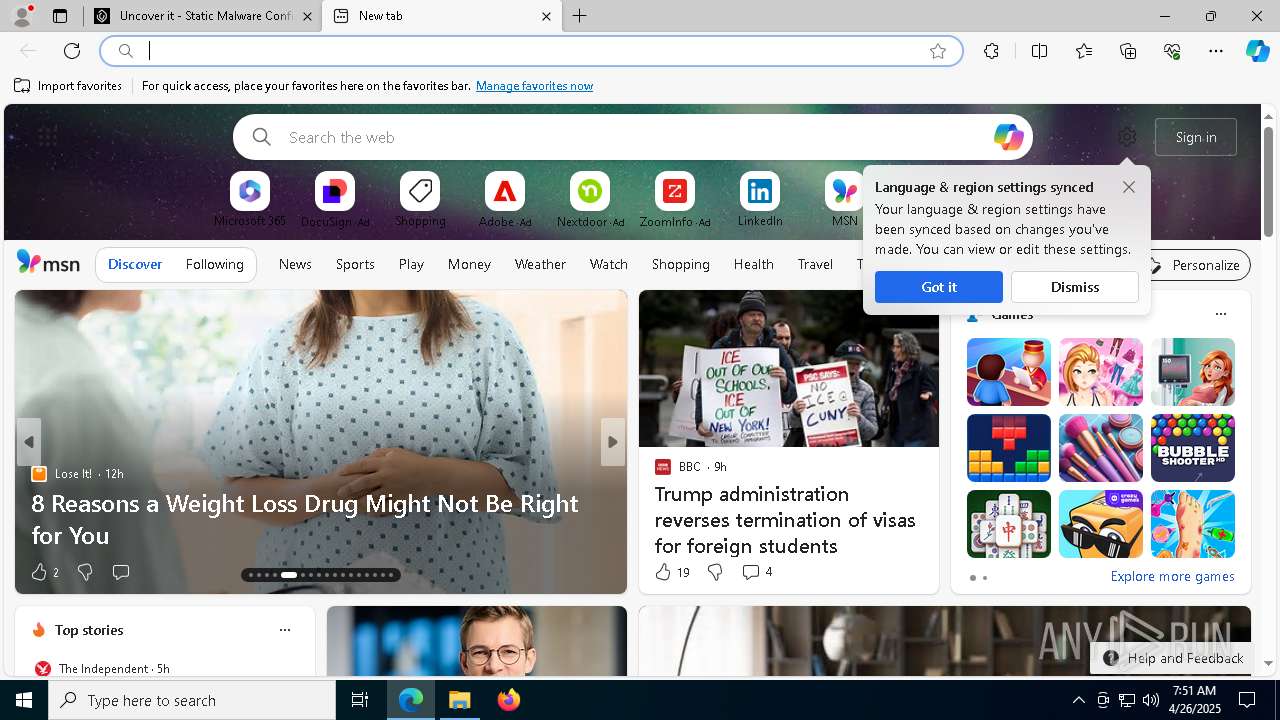The height and width of the screenshot is (720, 1280).
Task: Open Settings and more ellipsis
Action: click(x=1216, y=51)
